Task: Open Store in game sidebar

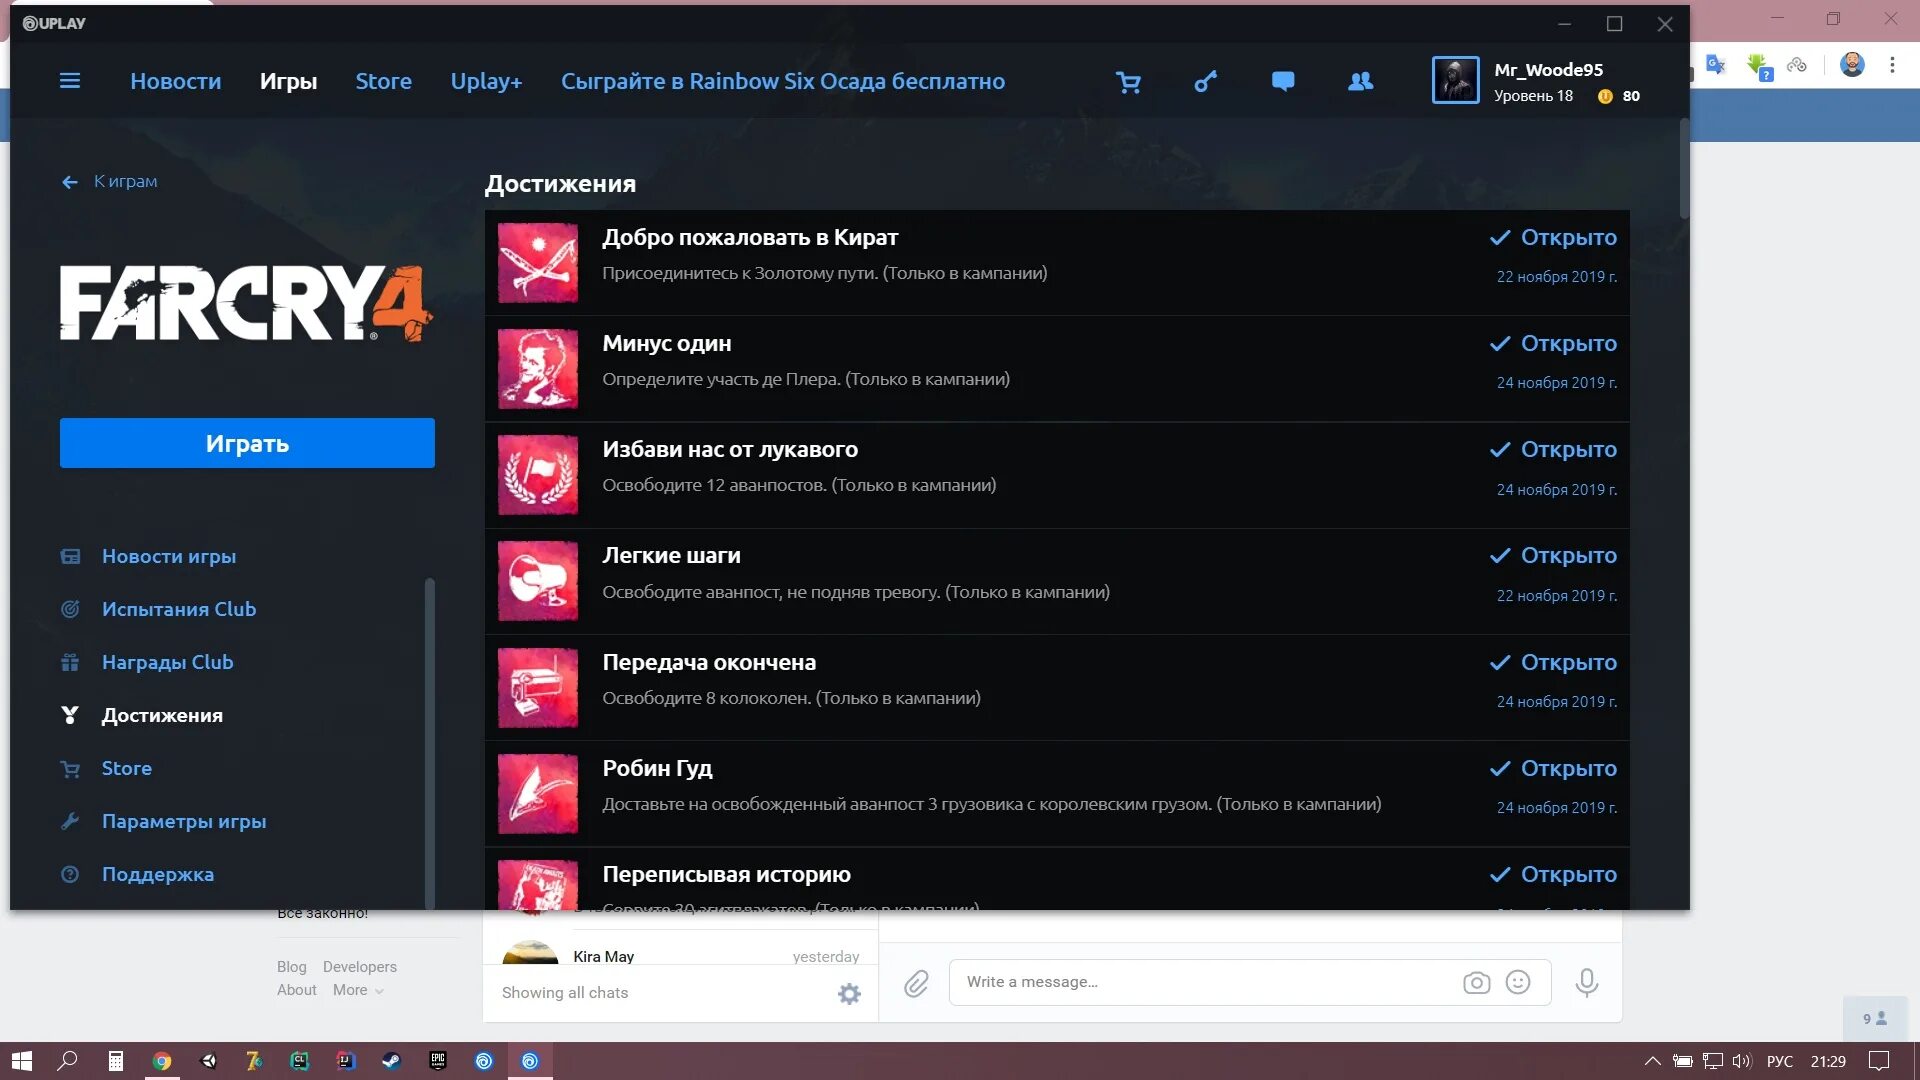Action: click(127, 768)
